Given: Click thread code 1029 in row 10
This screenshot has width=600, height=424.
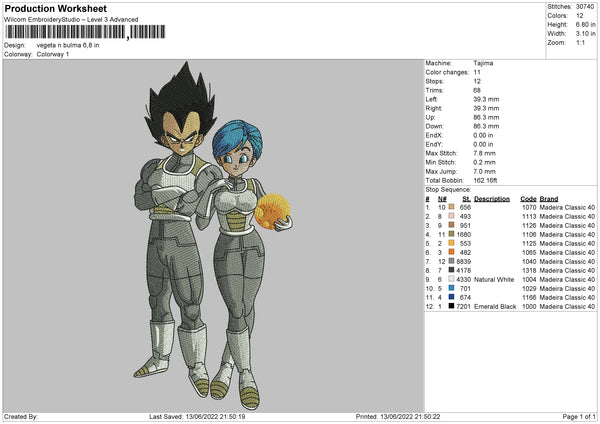Looking at the screenshot, I should point(529,289).
